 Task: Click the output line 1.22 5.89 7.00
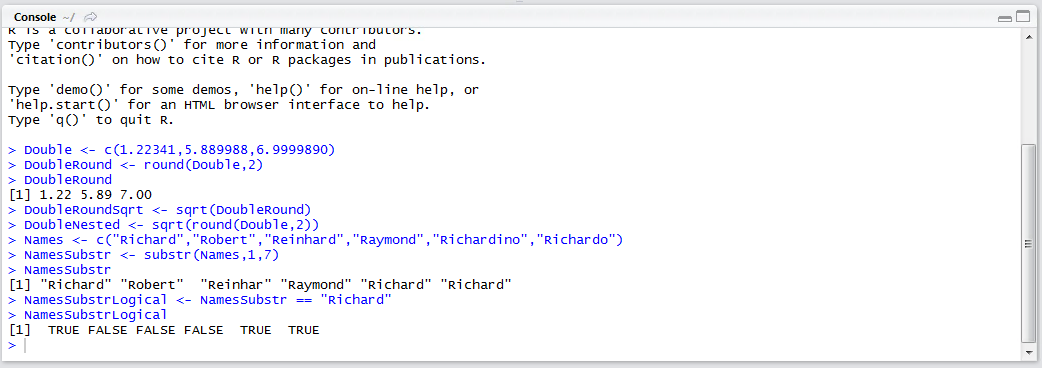click(80, 195)
